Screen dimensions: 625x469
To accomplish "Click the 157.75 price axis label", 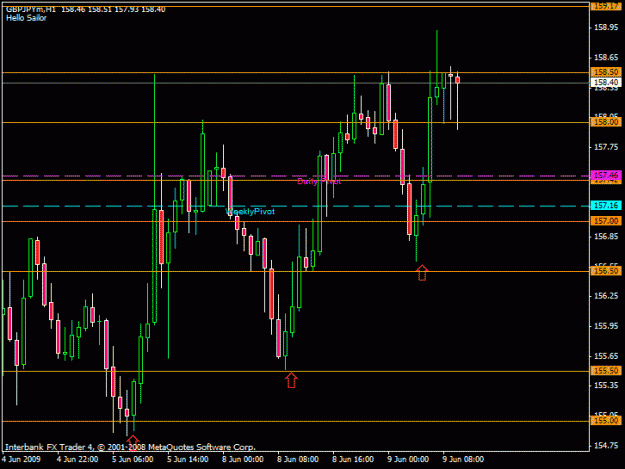I will [x=606, y=147].
